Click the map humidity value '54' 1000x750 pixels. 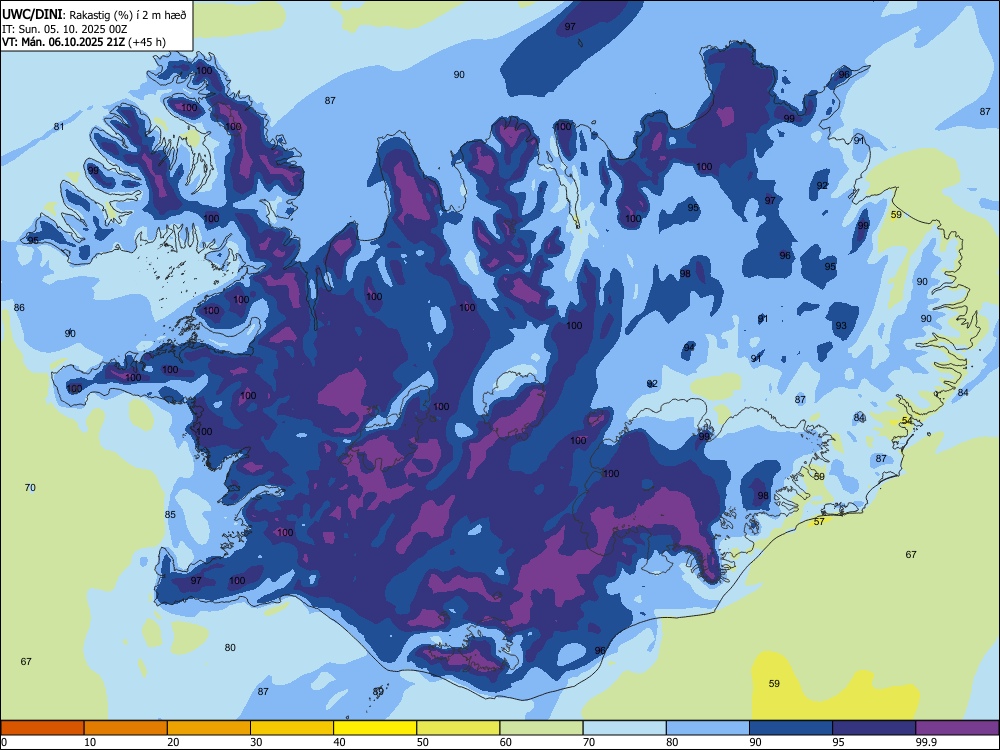pos(907,421)
